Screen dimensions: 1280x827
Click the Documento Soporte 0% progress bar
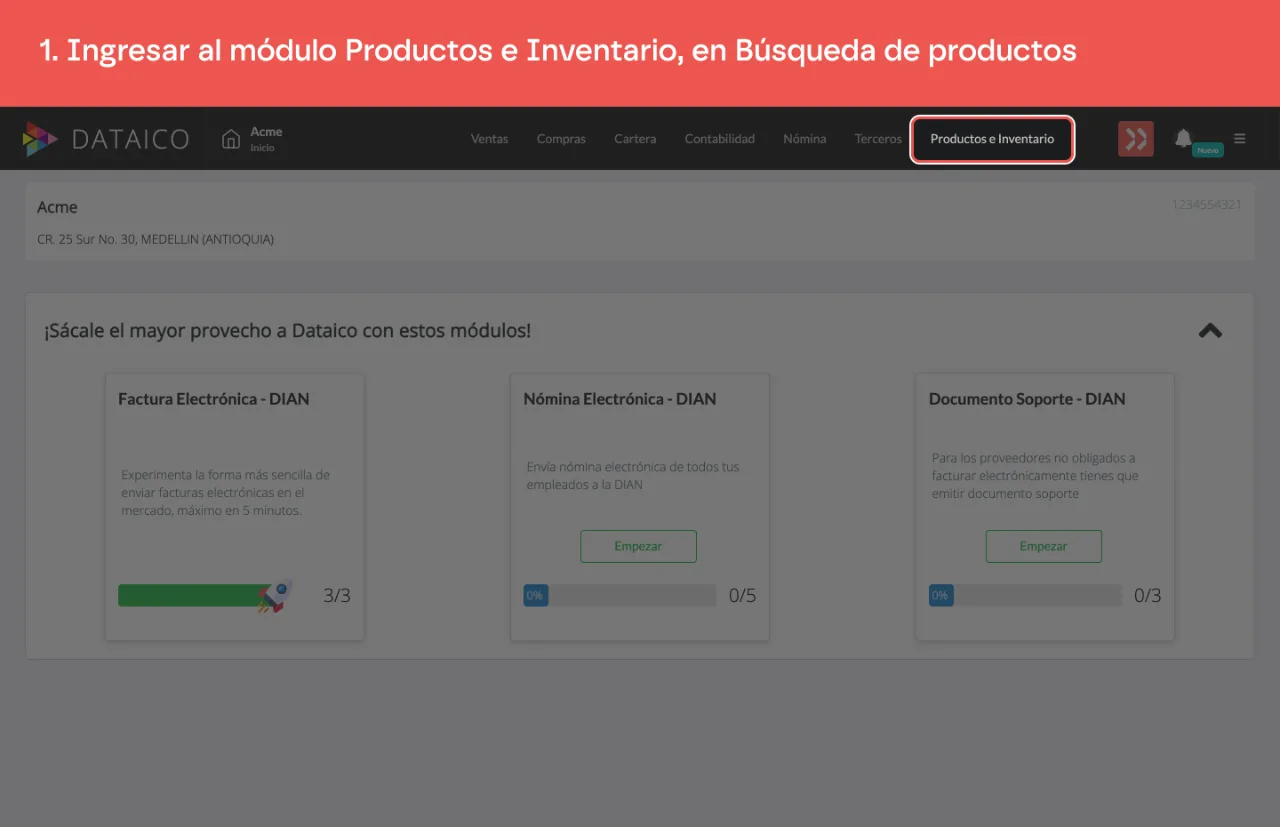click(1025, 595)
